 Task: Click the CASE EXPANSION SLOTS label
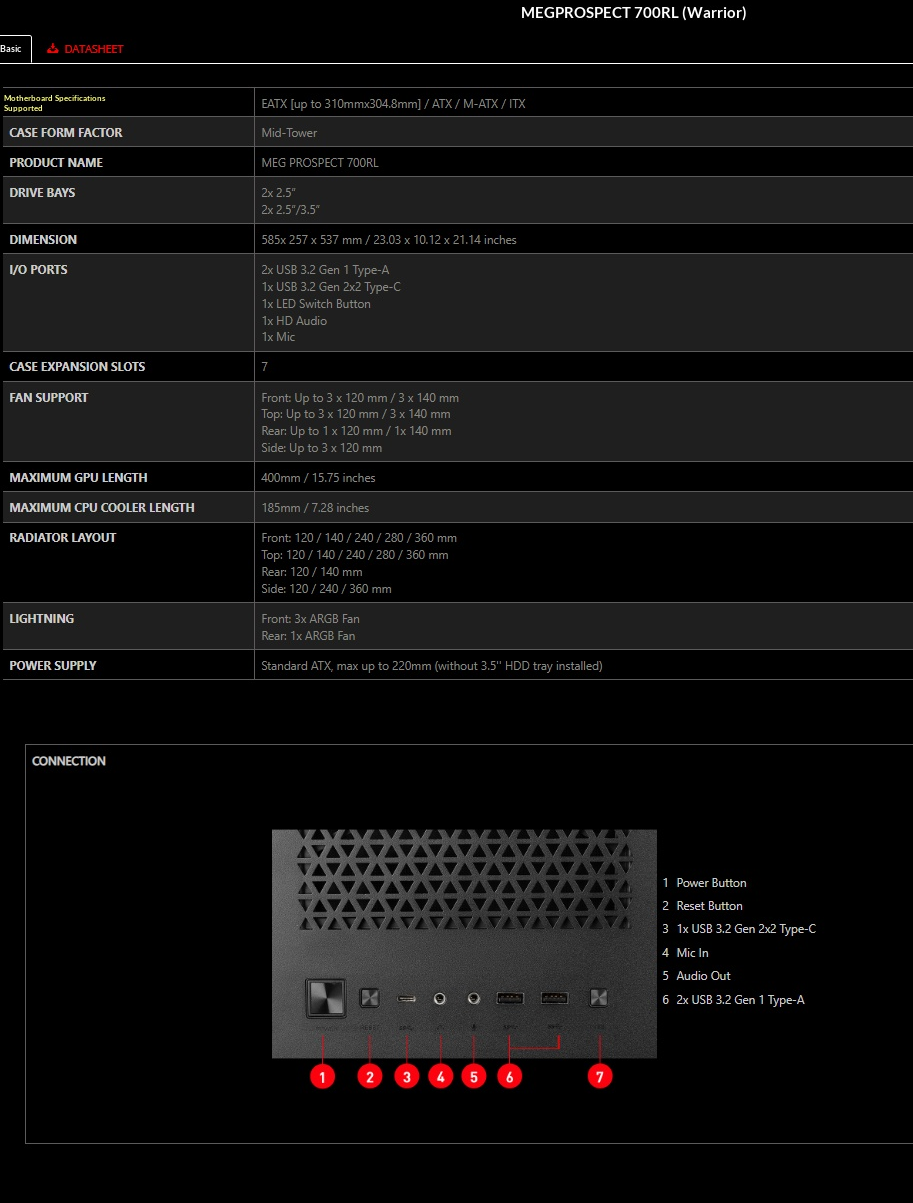[77, 367]
